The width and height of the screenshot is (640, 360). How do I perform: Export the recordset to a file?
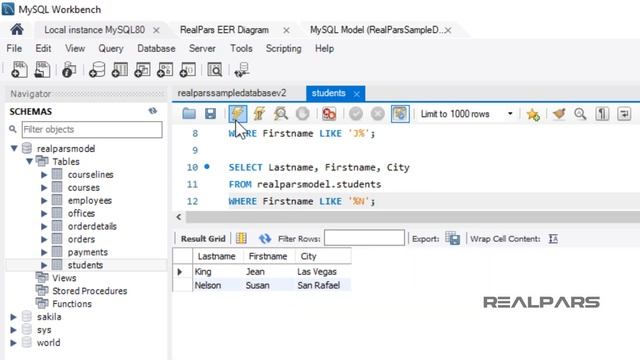(453, 238)
